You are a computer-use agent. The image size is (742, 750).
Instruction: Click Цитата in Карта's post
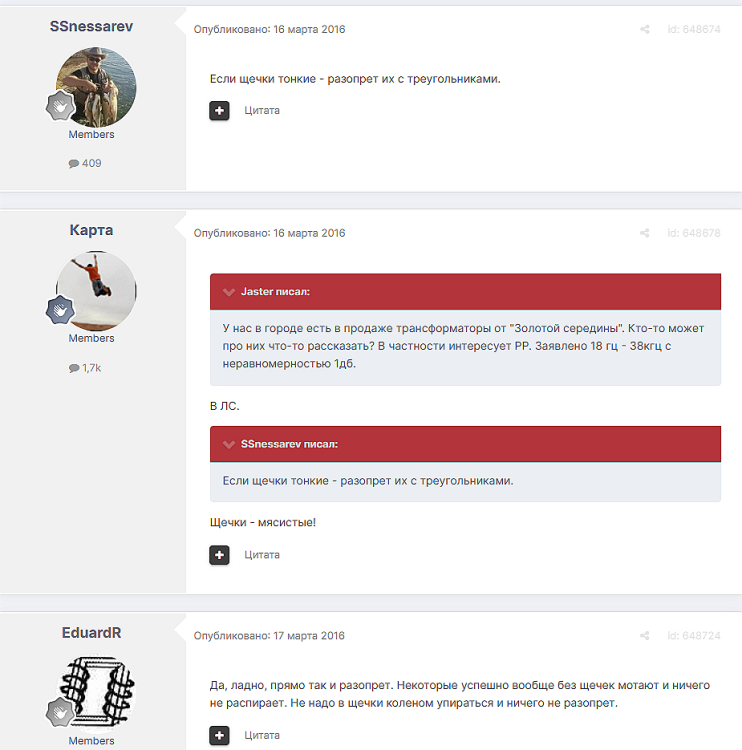tap(262, 555)
